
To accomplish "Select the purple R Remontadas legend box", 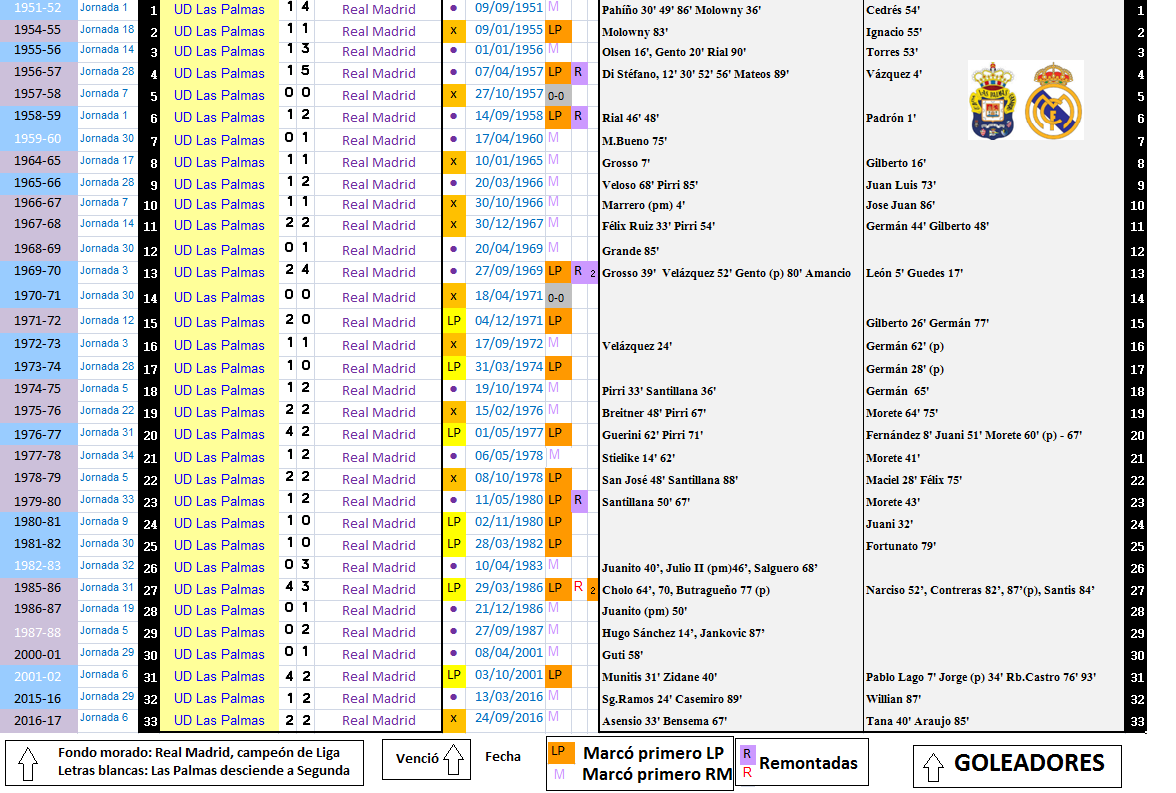I will coord(748,754).
